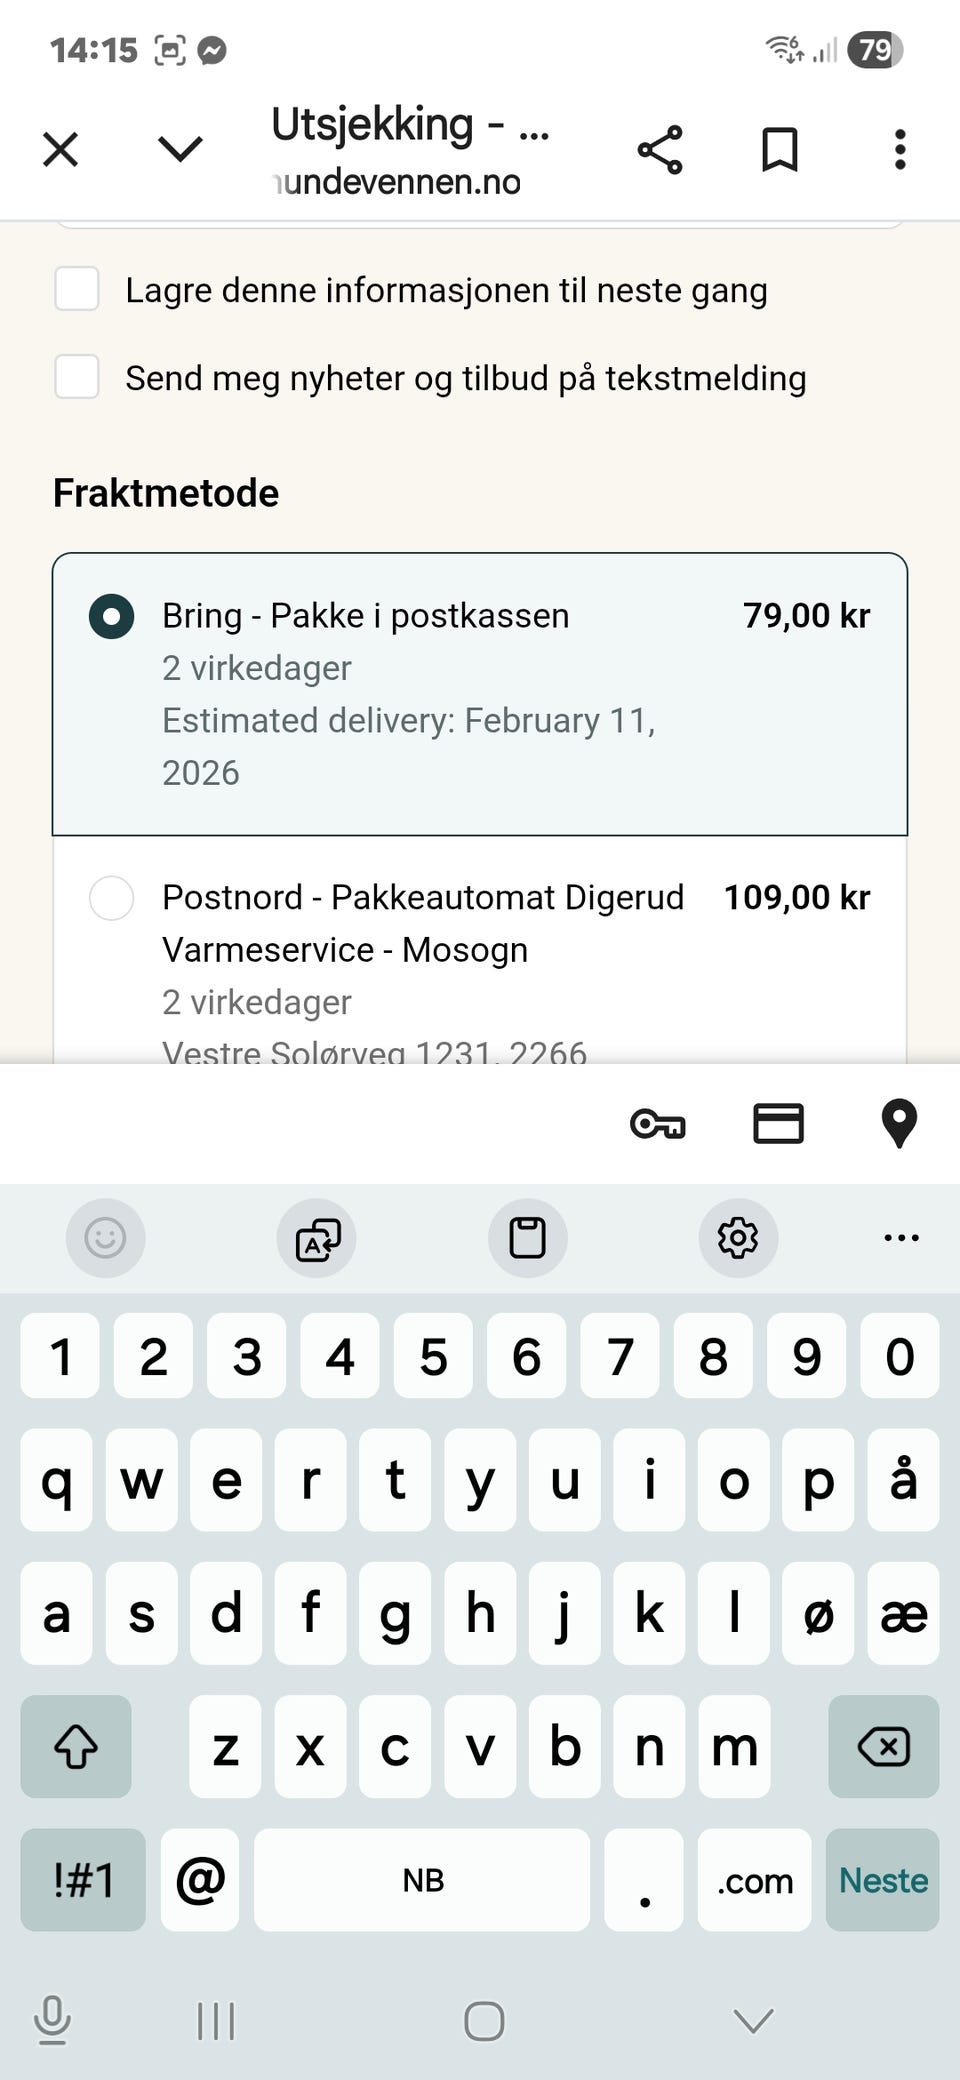Viewport: 960px width, 2080px height.
Task: Tap the Neste key
Action: click(x=883, y=1880)
